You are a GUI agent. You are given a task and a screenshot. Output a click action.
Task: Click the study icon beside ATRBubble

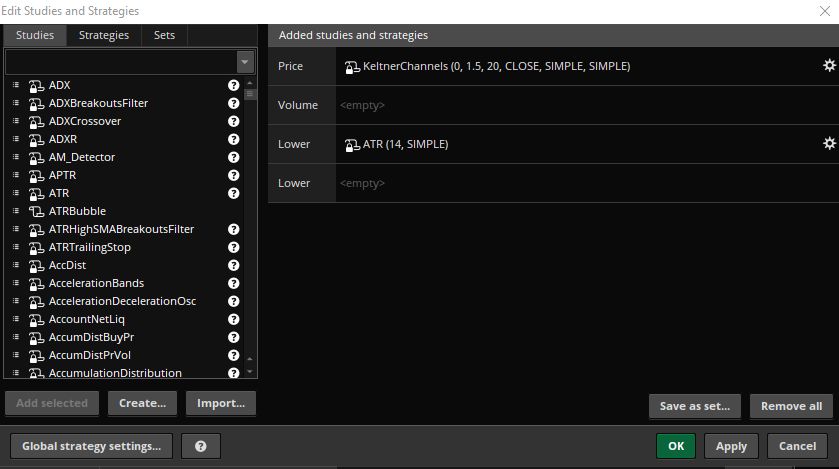tap(36, 211)
